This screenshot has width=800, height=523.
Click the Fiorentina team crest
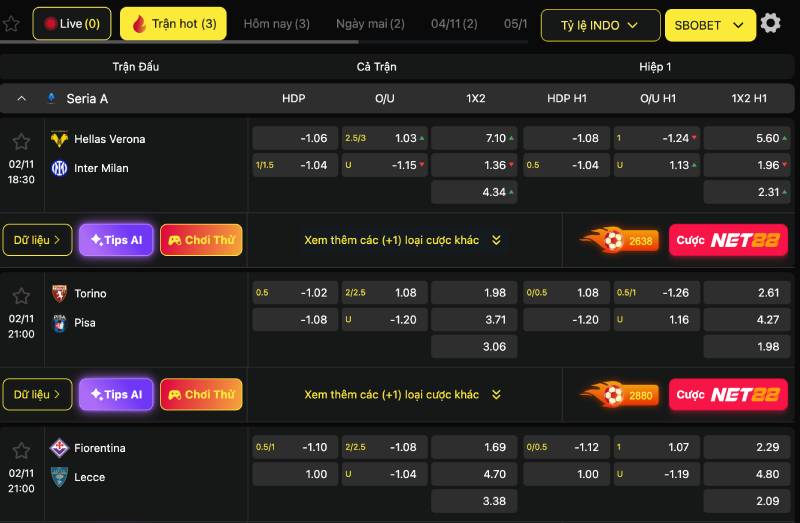[59, 448]
